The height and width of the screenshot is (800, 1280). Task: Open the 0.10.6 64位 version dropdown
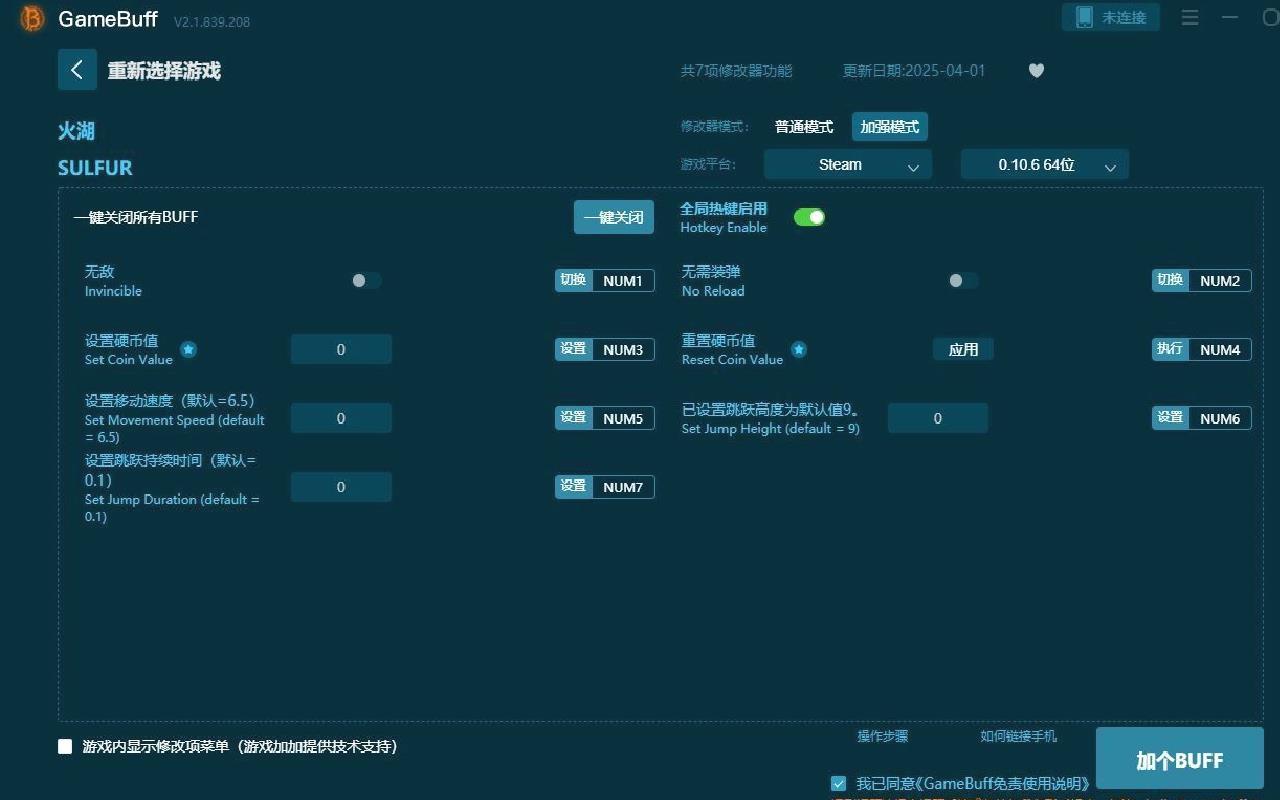[1045, 165]
